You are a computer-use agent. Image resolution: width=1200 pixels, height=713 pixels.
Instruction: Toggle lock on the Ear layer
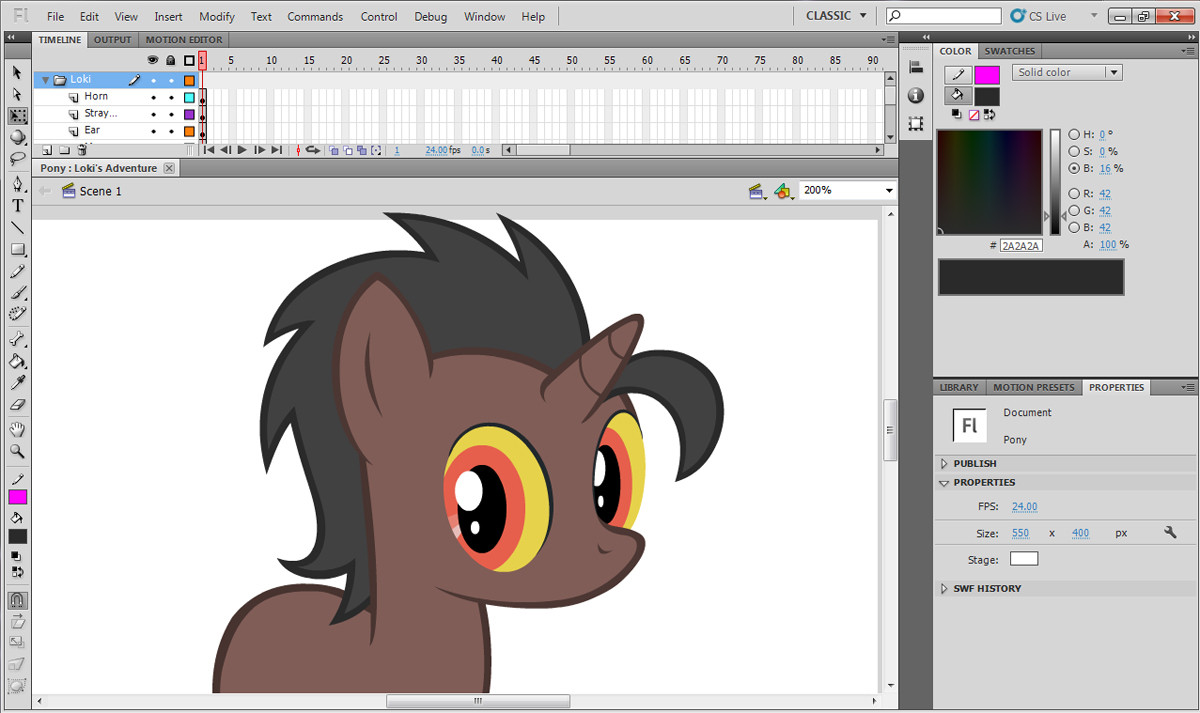[171, 131]
